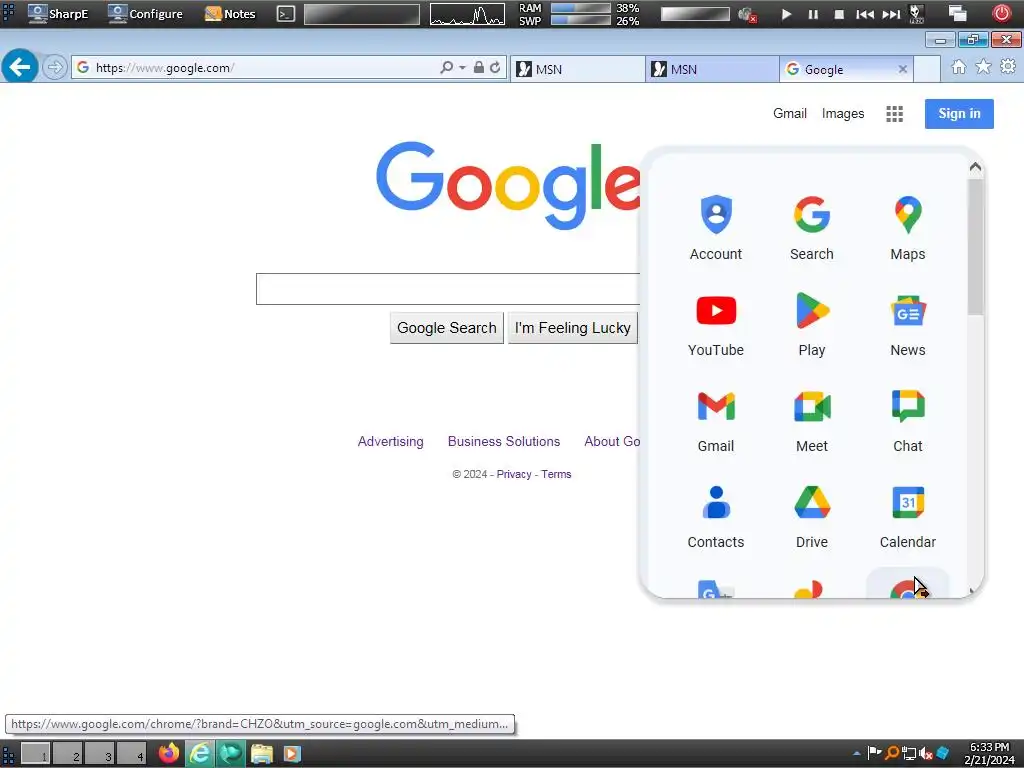This screenshot has height=768, width=1024.
Task: Click I'm Feeling Lucky button
Action: [x=573, y=328]
